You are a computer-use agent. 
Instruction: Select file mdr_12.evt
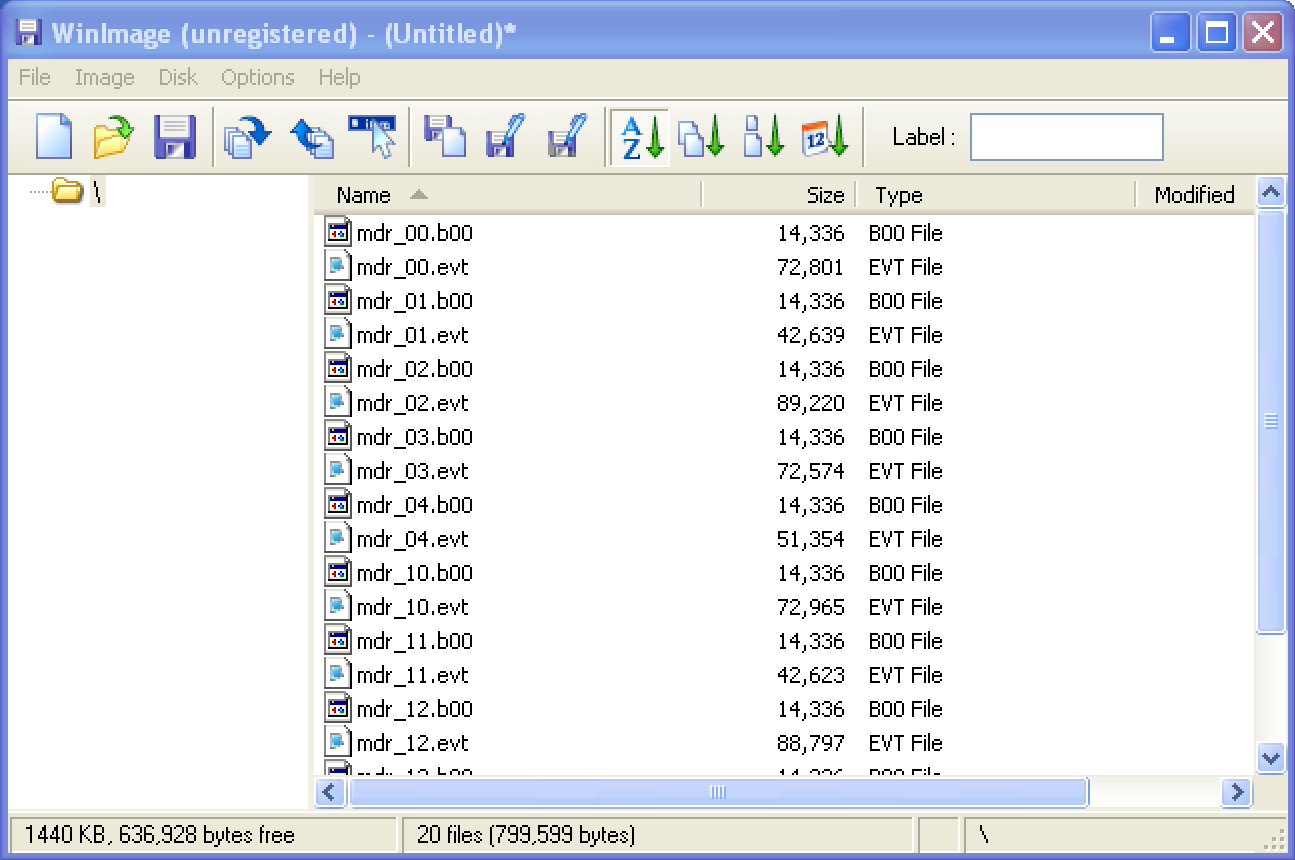coord(412,744)
